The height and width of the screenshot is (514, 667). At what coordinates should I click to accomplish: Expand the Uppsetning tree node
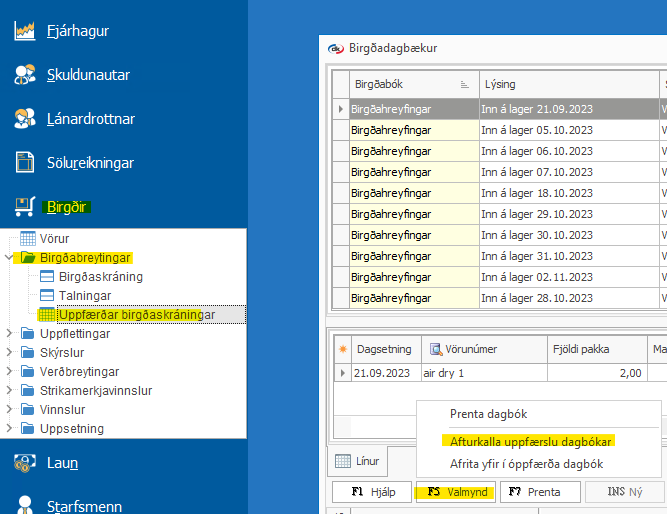pos(9,428)
